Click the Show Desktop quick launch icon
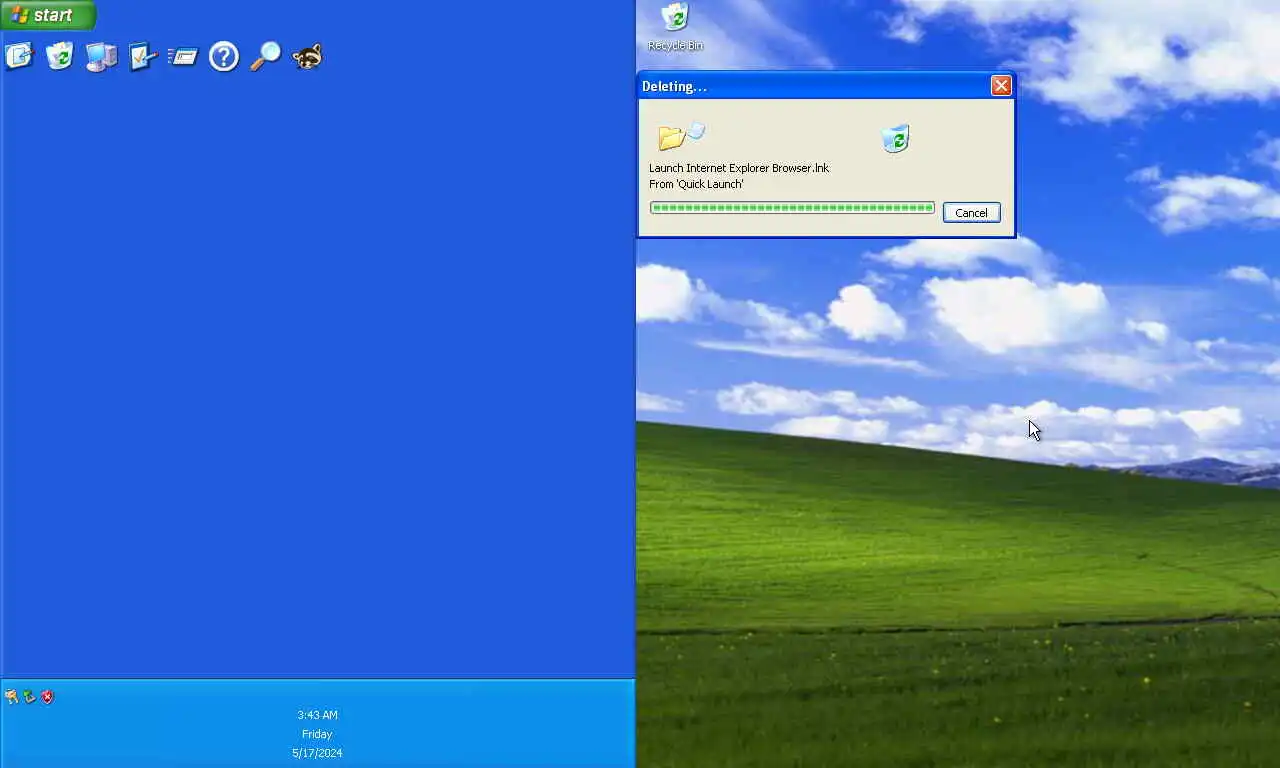Viewport: 1280px width, 768px height. point(19,56)
